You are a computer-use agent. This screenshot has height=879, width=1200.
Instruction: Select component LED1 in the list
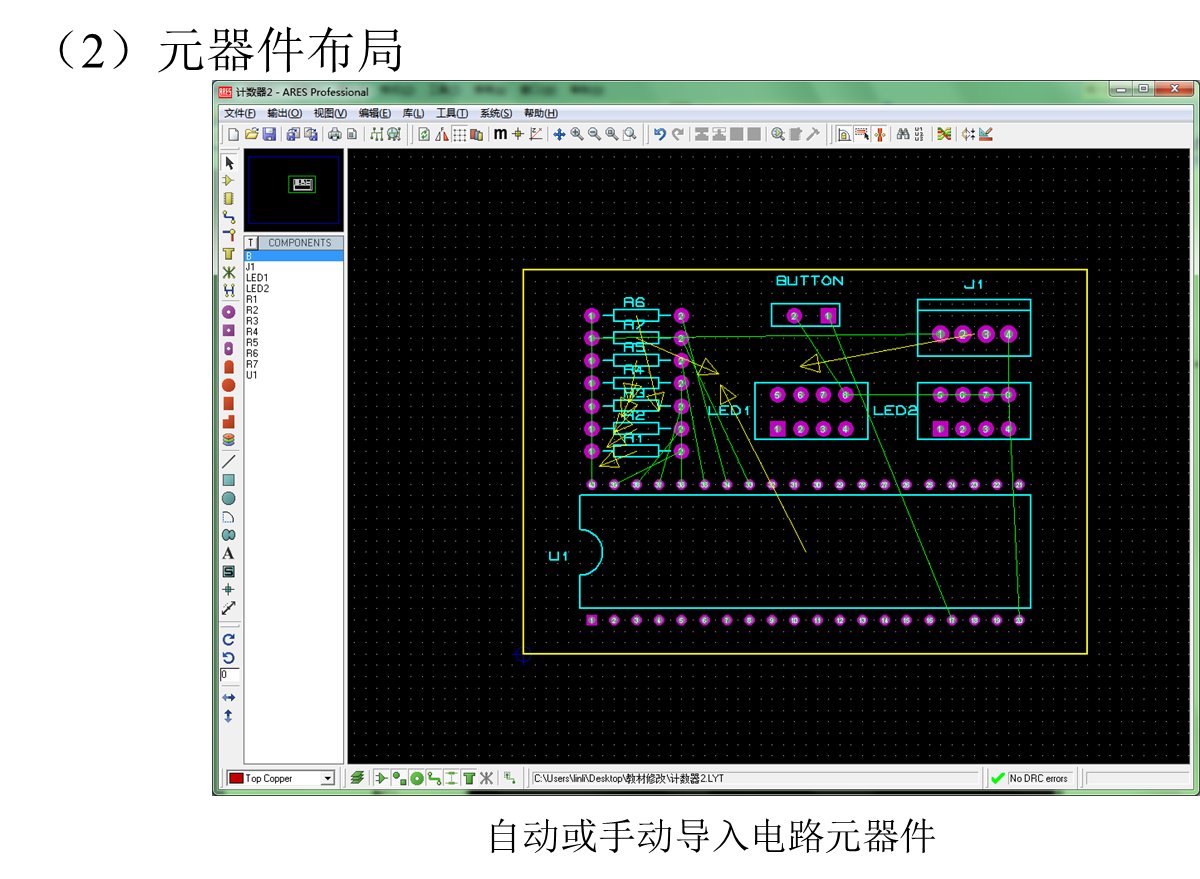tap(294, 277)
